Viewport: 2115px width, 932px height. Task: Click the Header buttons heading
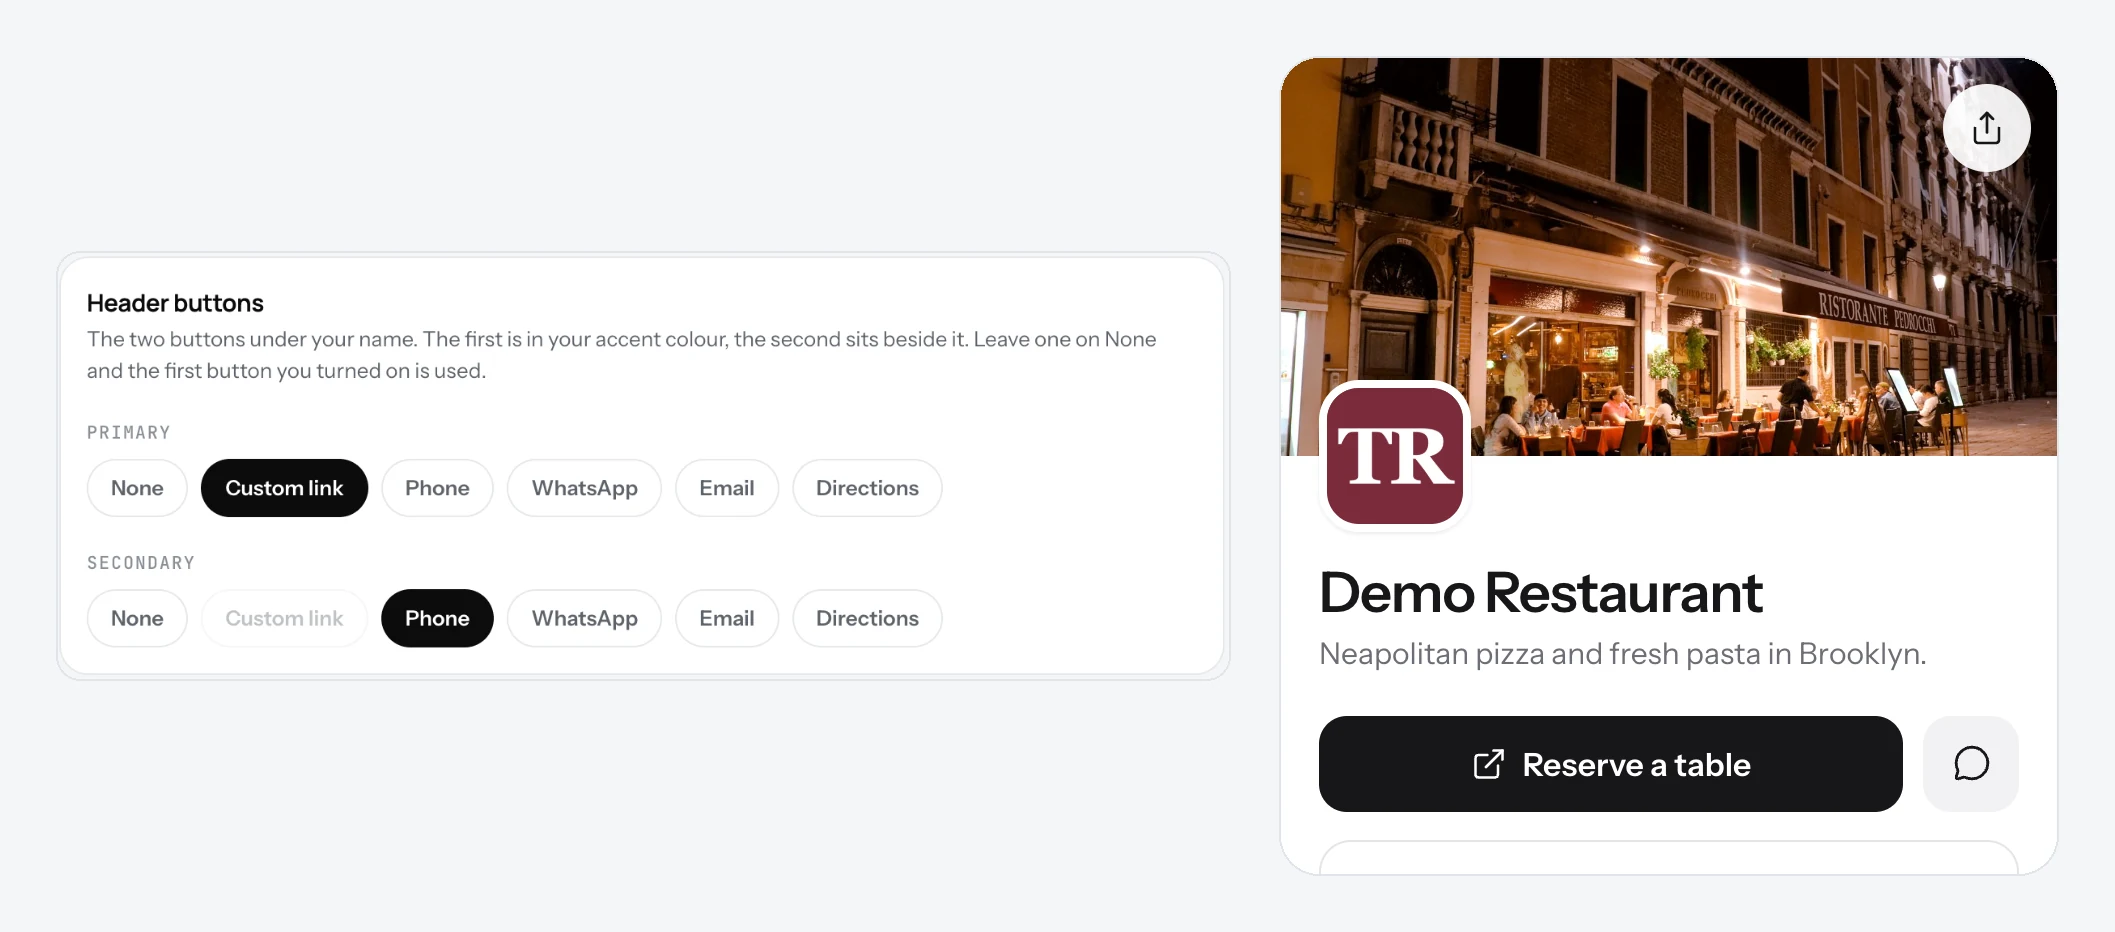tap(175, 303)
